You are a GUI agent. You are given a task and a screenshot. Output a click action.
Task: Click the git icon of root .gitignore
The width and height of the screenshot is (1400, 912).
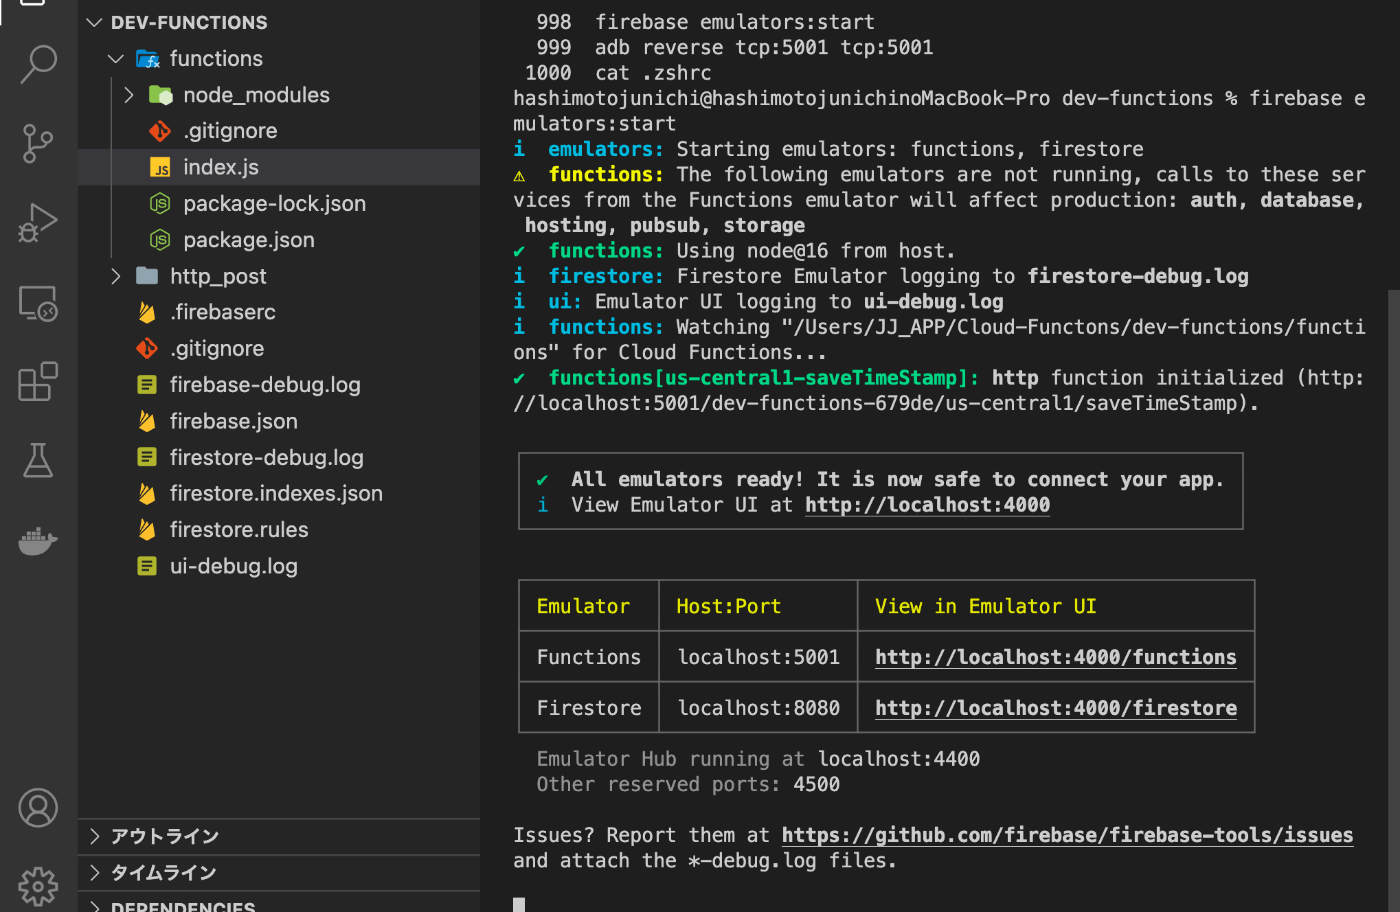pos(147,349)
